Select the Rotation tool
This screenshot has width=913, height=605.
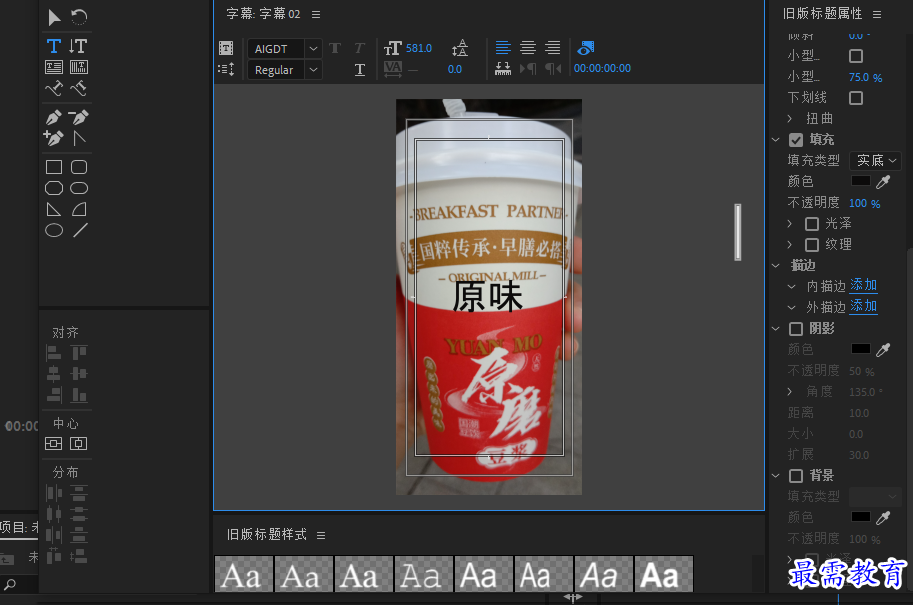click(x=79, y=17)
